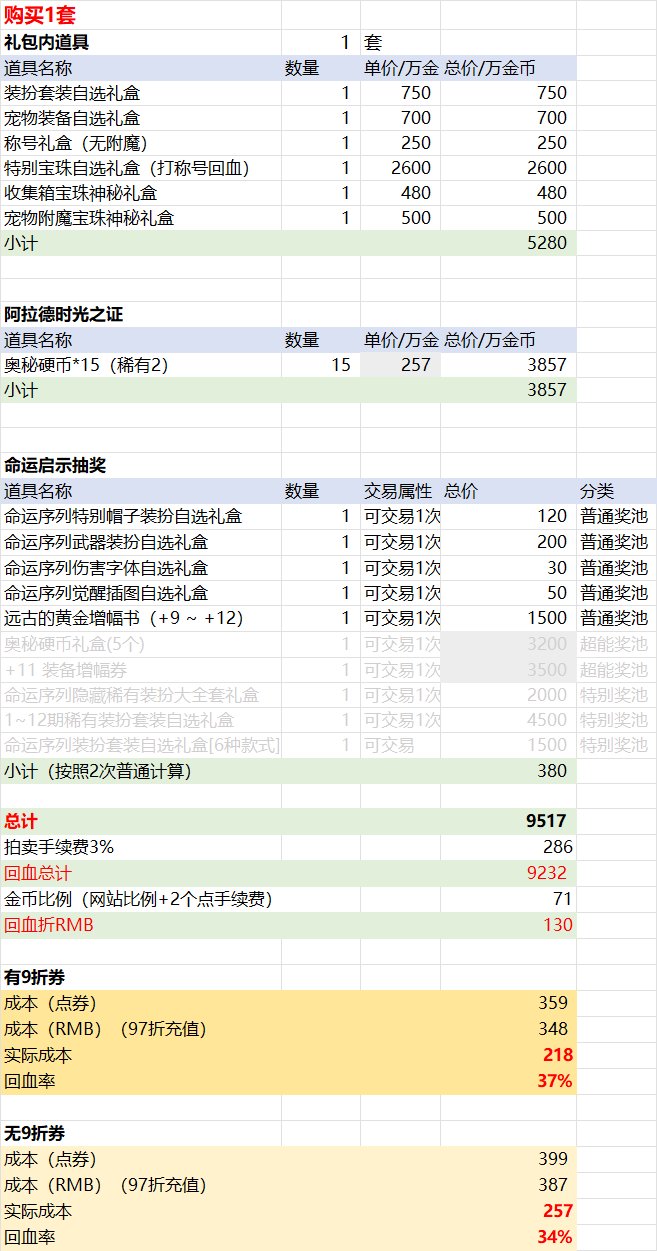Select the grayed cell 奥秘硬币礼盒(5个)
The image size is (657, 1251).
(73, 644)
